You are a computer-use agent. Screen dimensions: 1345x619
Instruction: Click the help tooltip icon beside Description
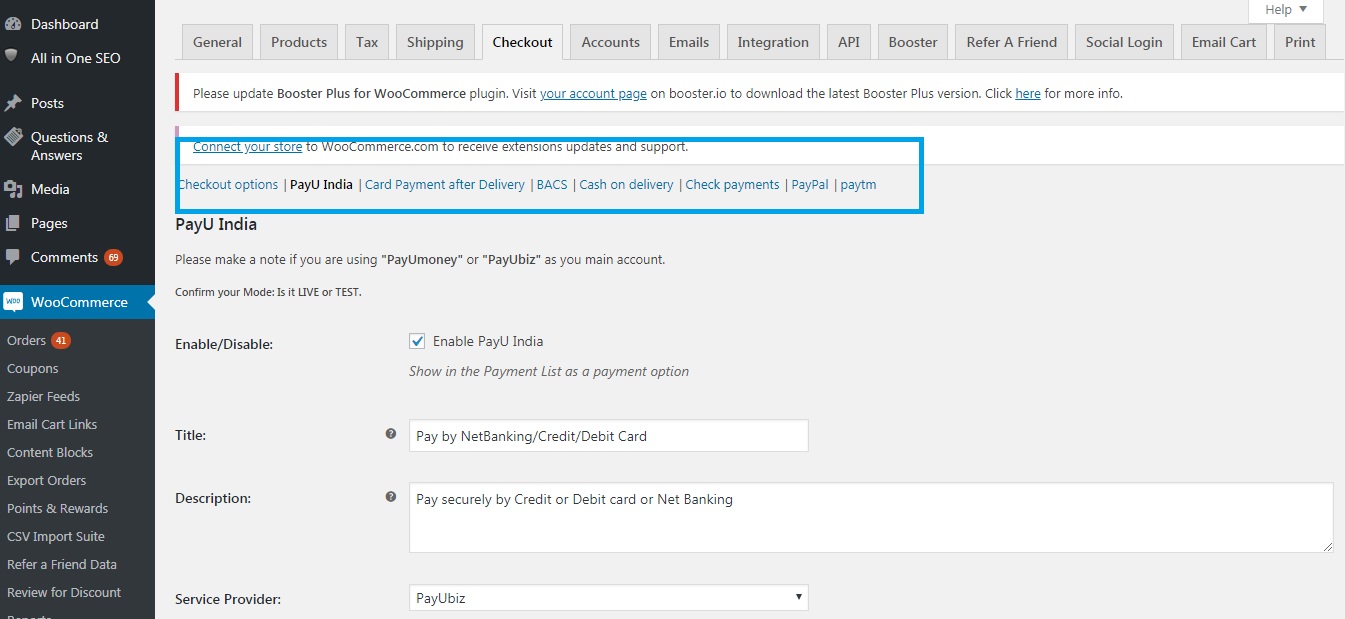click(391, 496)
